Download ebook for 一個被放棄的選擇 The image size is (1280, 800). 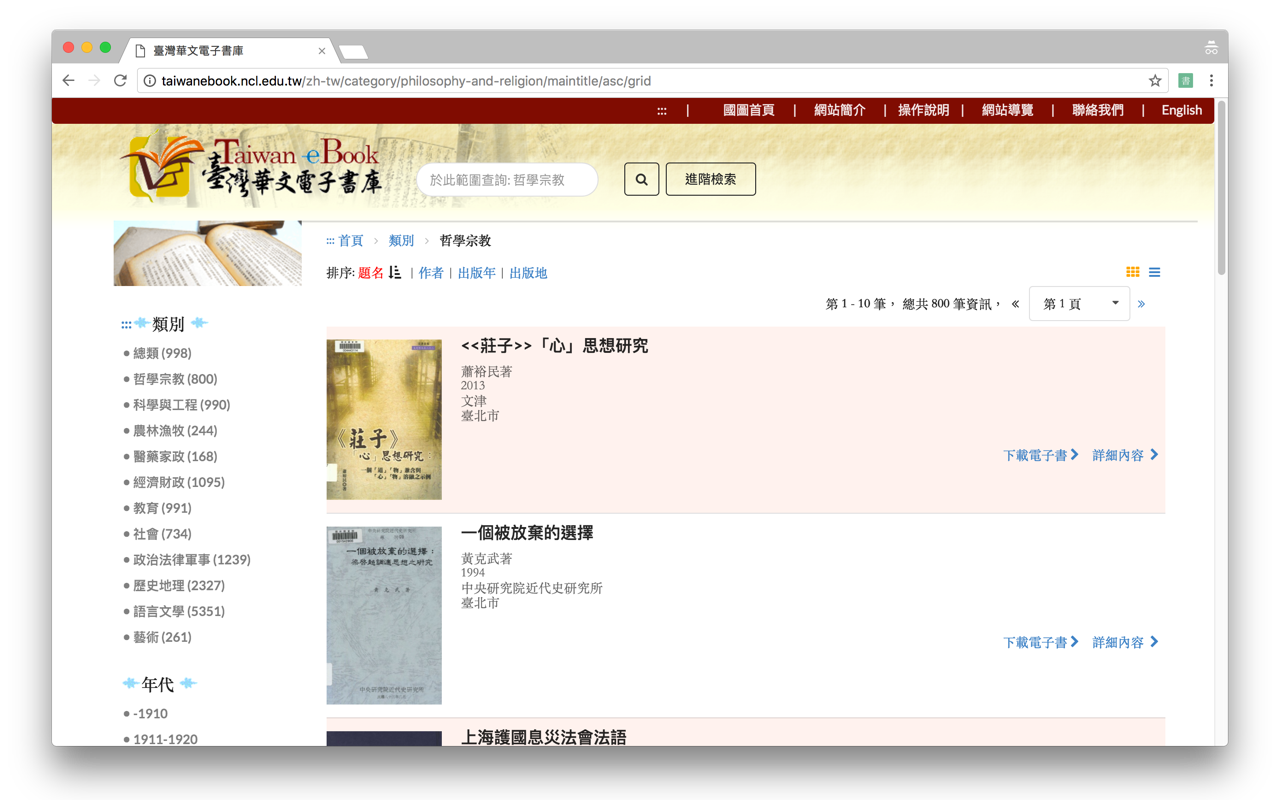click(1040, 642)
